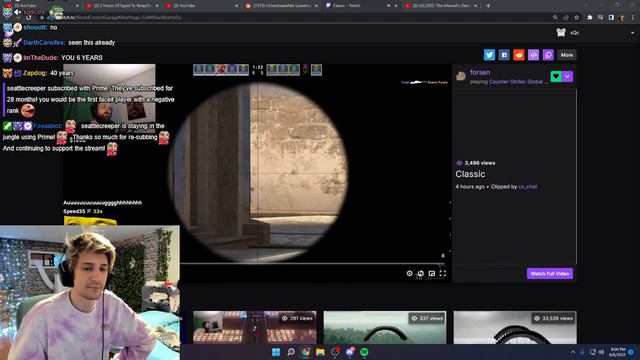Expand the purple dropdown next to follow
640x360 pixels.
pyautogui.click(x=567, y=76)
